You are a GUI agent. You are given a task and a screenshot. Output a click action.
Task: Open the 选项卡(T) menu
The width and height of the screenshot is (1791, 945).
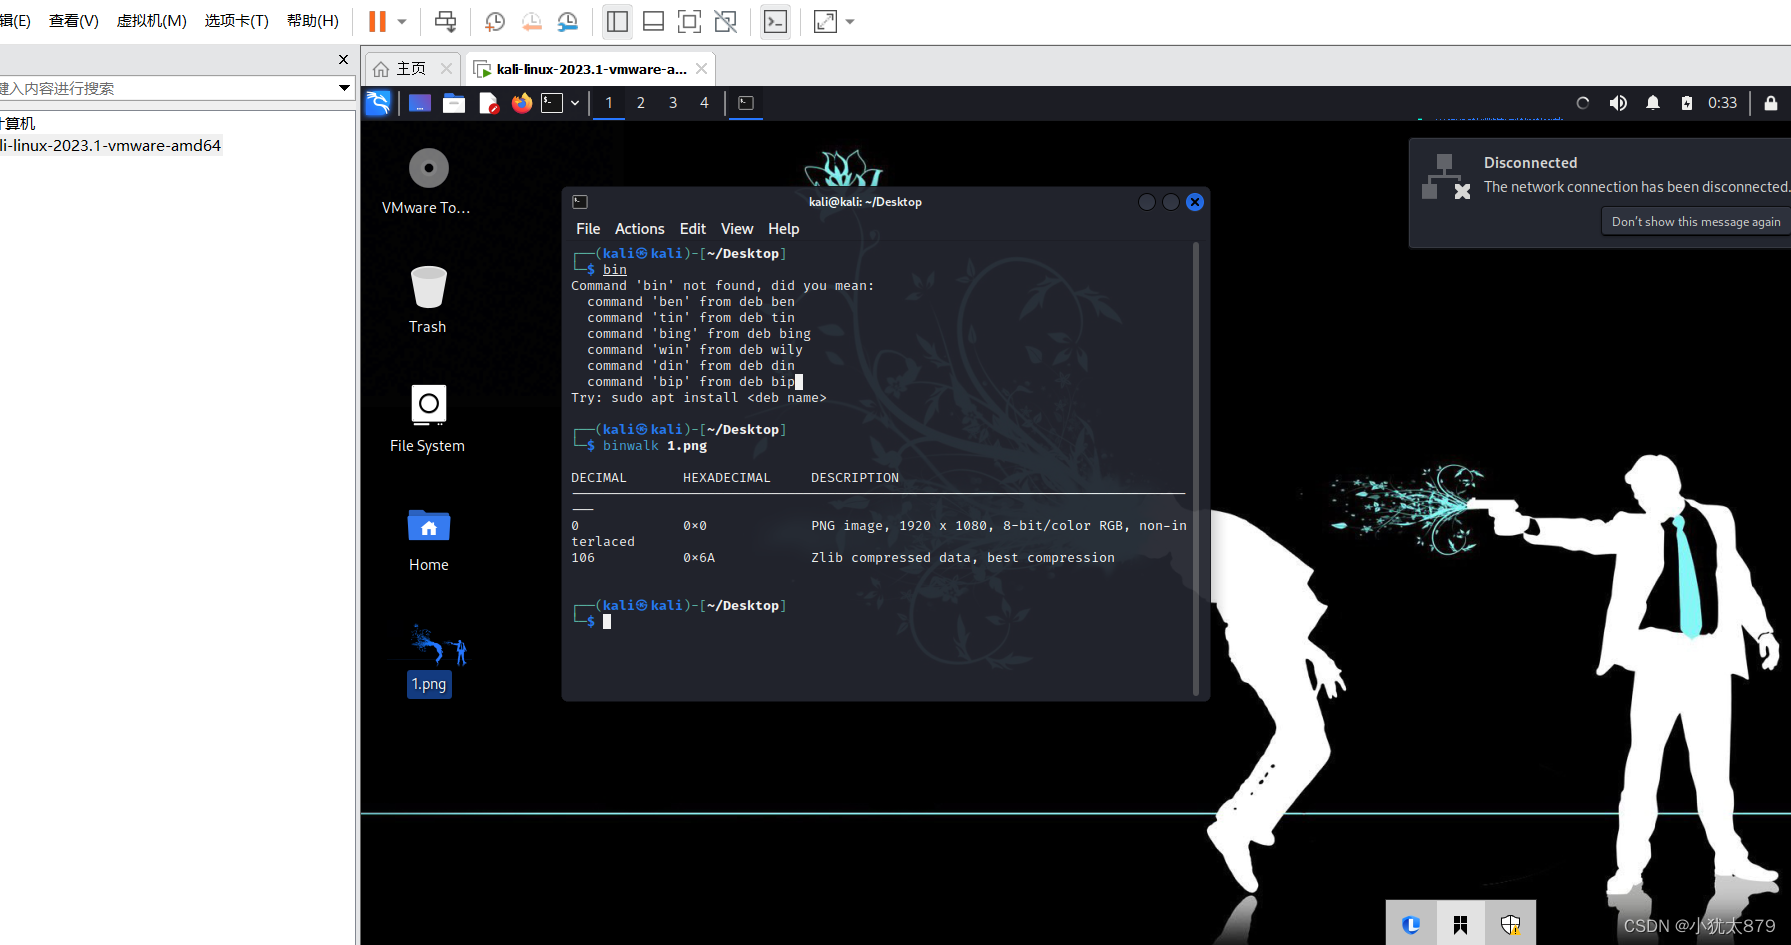click(237, 21)
